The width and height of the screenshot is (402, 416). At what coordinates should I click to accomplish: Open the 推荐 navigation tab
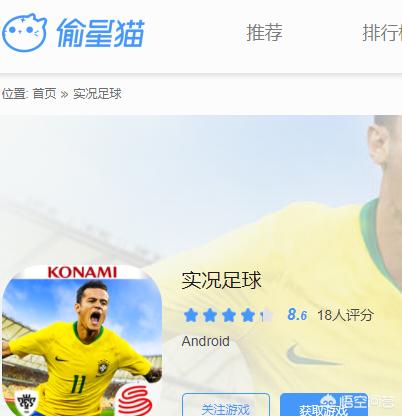point(264,32)
